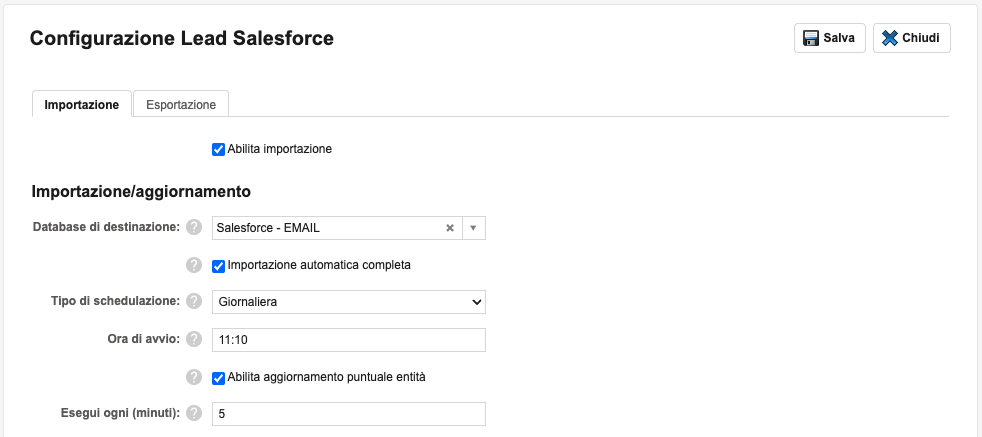
Task: Click the Salva save button
Action: pos(830,38)
